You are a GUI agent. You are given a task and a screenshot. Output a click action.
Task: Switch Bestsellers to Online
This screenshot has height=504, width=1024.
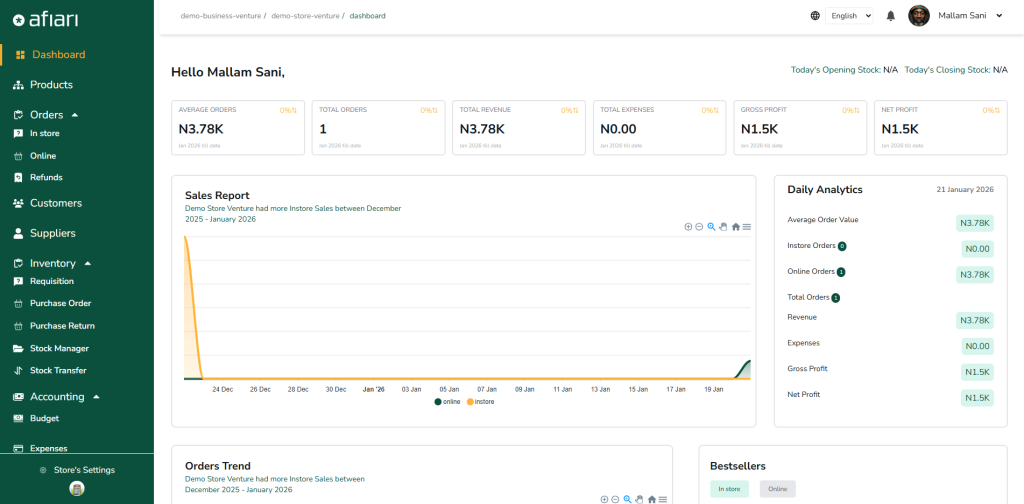777,489
